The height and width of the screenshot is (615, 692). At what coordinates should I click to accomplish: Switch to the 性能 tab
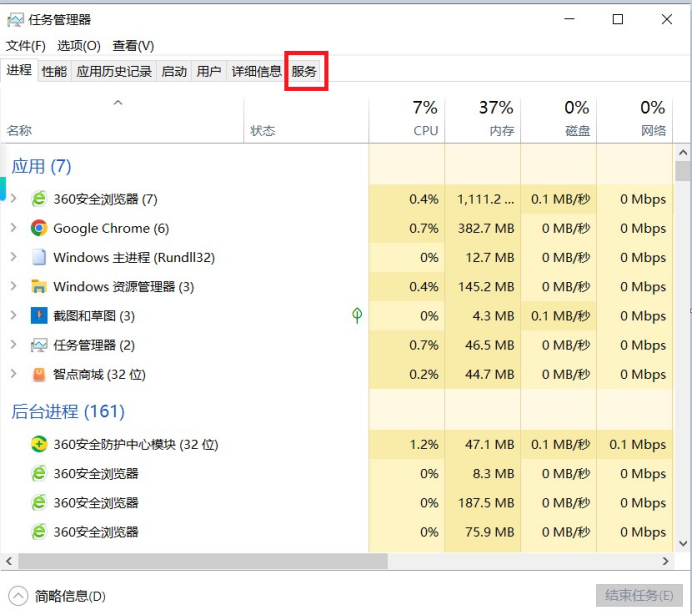pyautogui.click(x=54, y=71)
